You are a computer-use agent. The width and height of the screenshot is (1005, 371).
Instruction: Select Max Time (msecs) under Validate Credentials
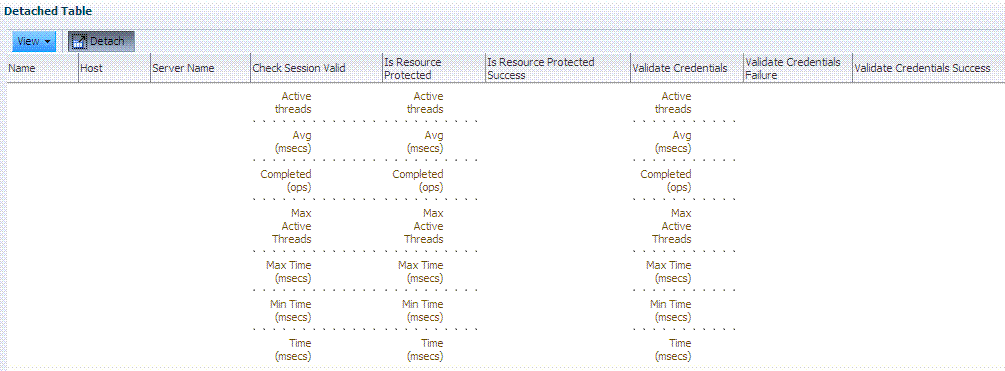pyautogui.click(x=669, y=272)
